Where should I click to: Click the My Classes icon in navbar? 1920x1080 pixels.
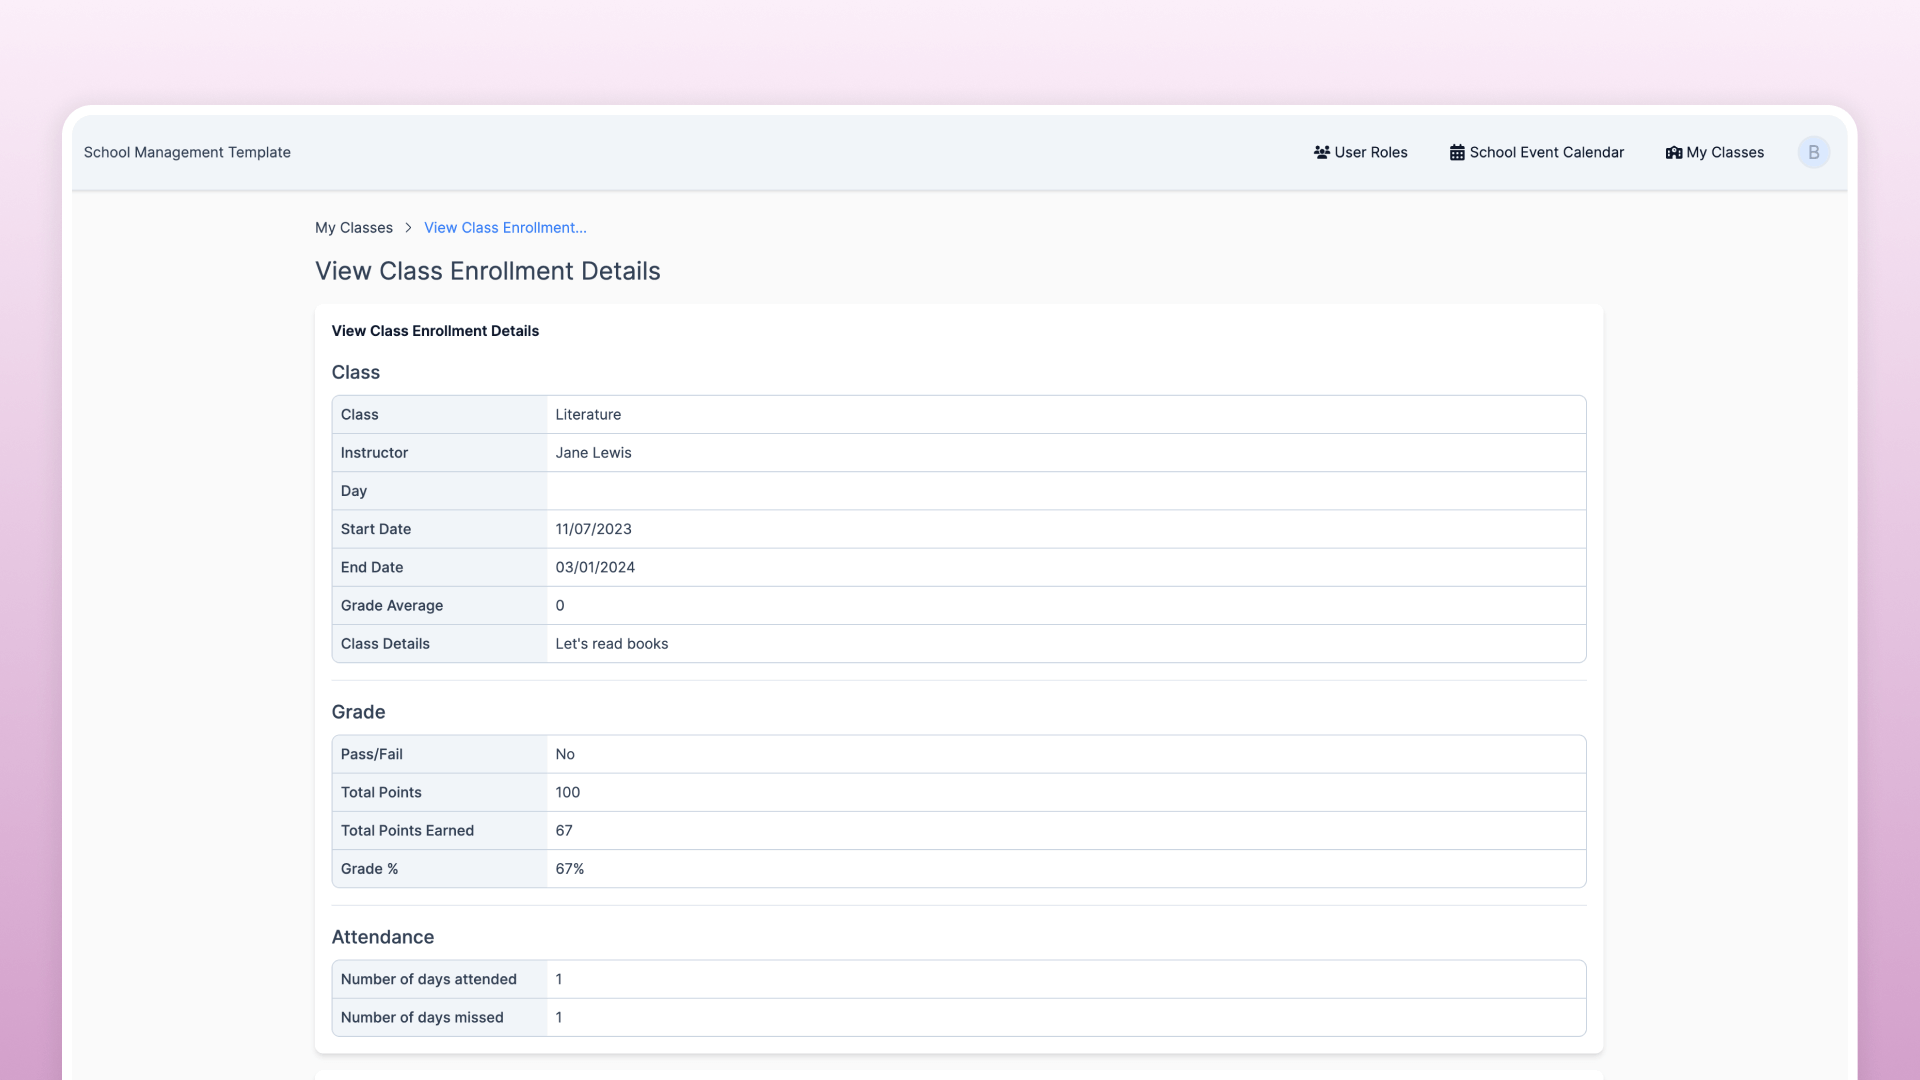1673,152
